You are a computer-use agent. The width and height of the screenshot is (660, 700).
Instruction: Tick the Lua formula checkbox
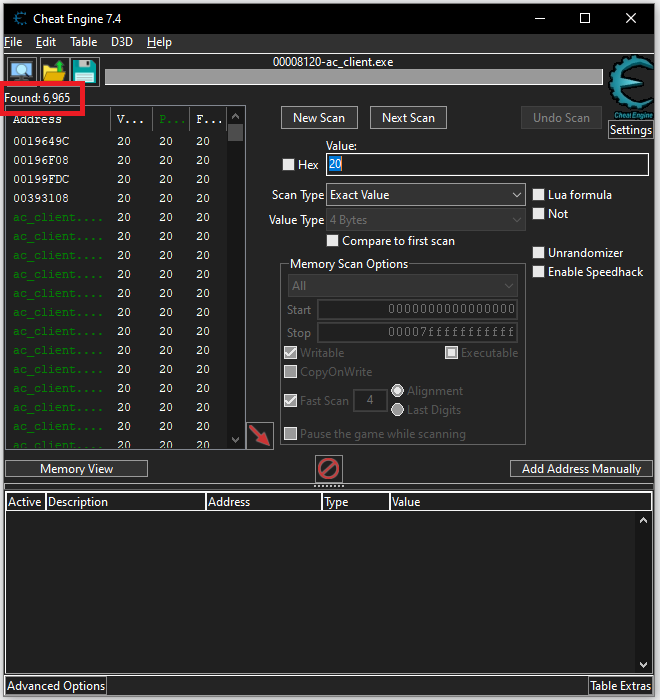click(539, 195)
